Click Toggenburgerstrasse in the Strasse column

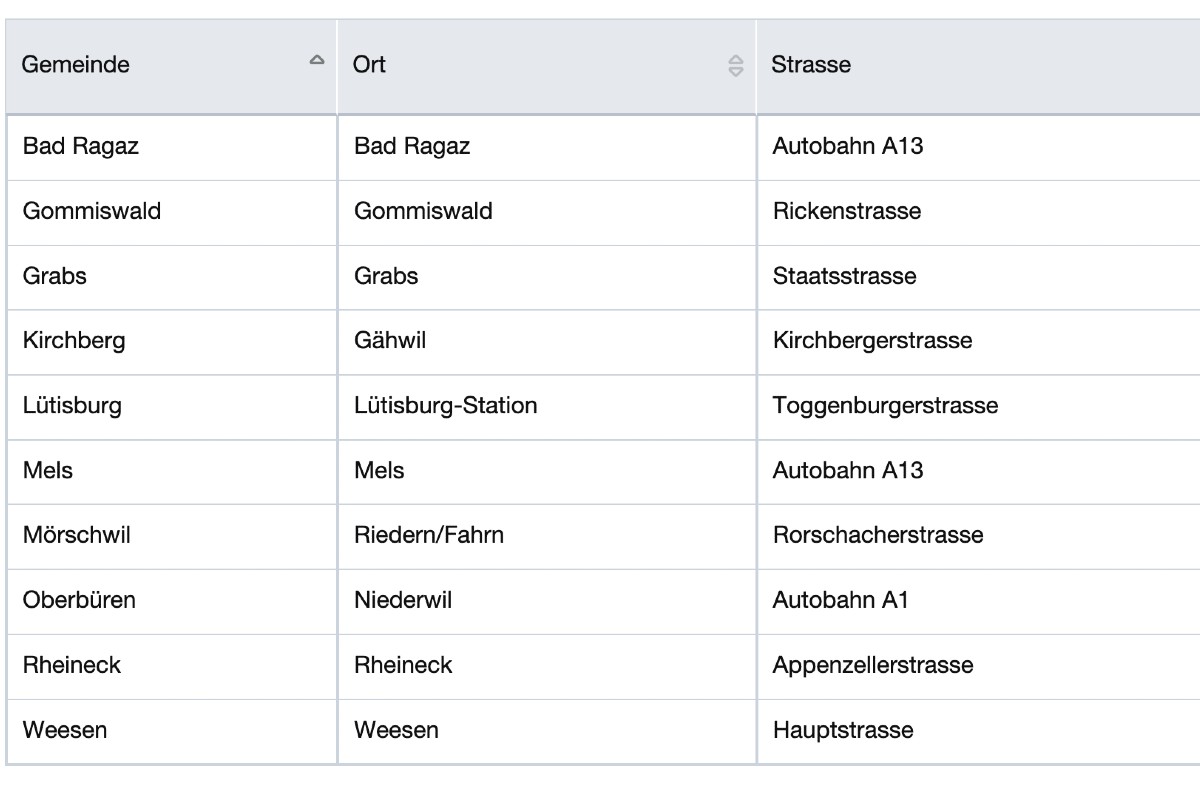coord(884,406)
